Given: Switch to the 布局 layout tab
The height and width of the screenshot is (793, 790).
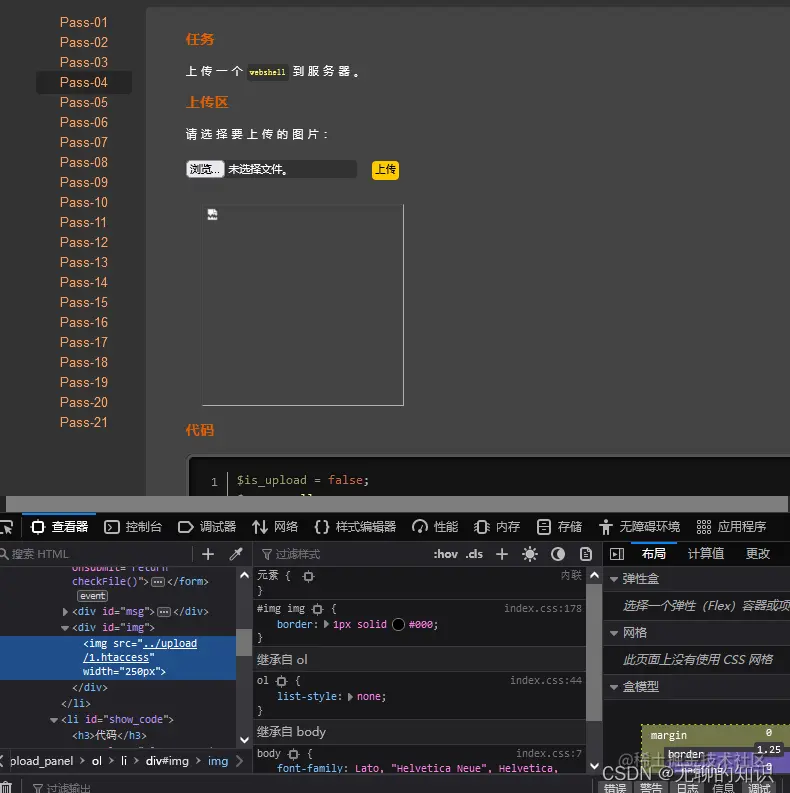Looking at the screenshot, I should pos(653,554).
